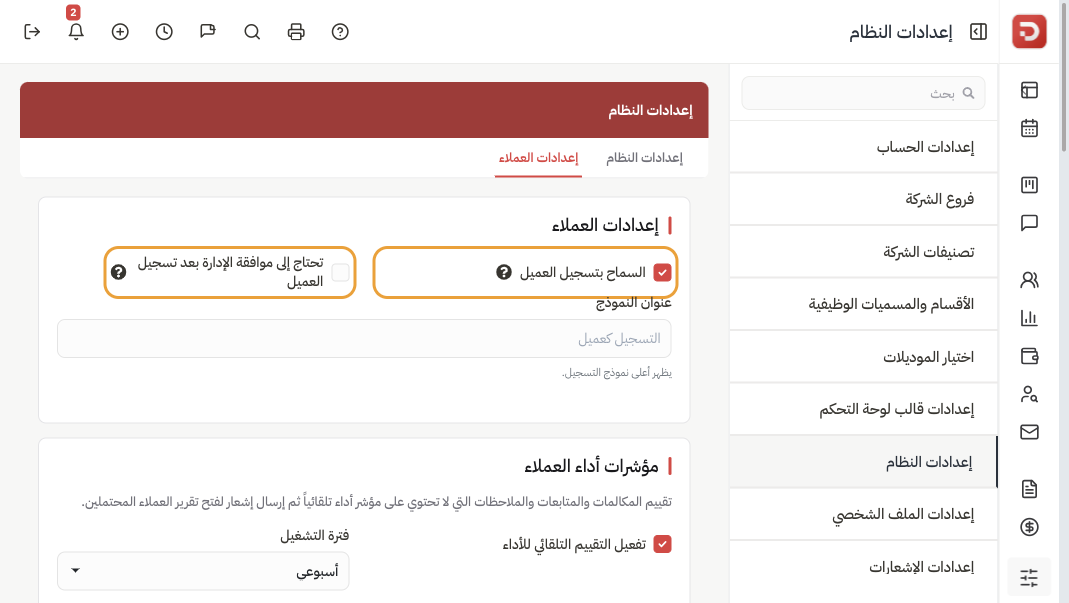Uncheck السماح بتسجيل العميل checkbox
1069x603 pixels.
pyautogui.click(x=662, y=273)
